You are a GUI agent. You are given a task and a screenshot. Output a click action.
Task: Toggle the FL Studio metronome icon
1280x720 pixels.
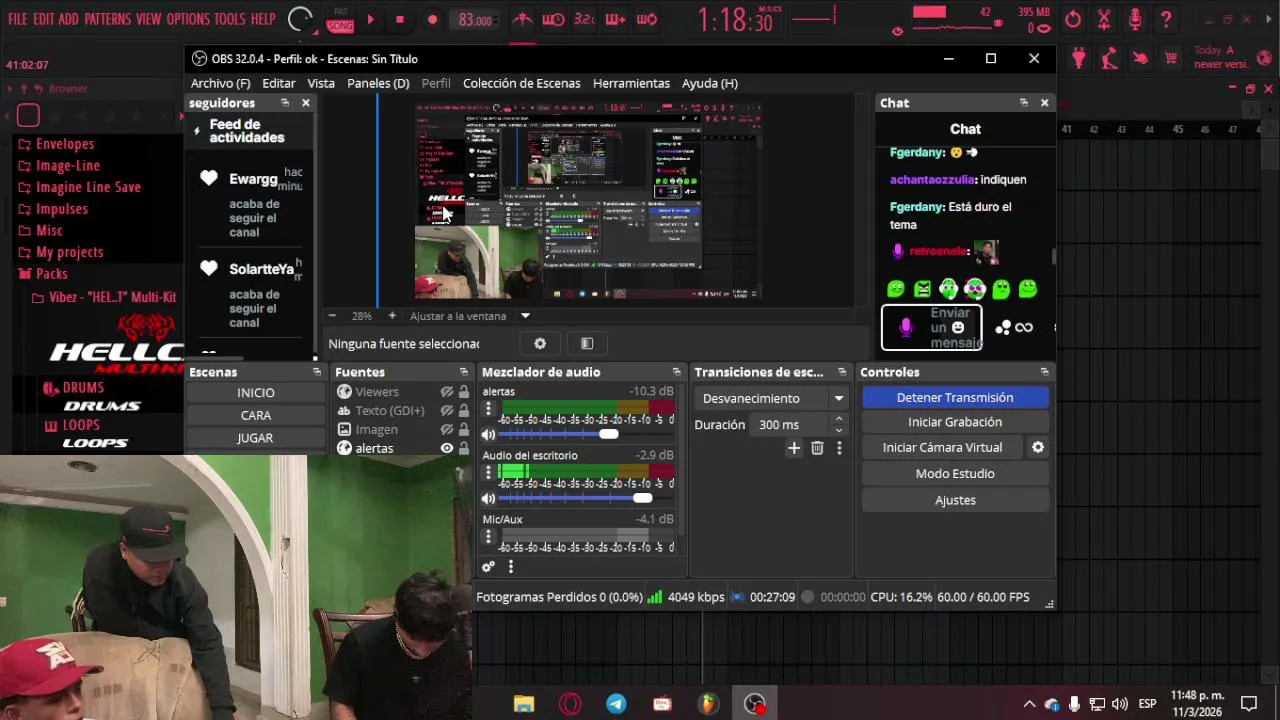[x=522, y=19]
